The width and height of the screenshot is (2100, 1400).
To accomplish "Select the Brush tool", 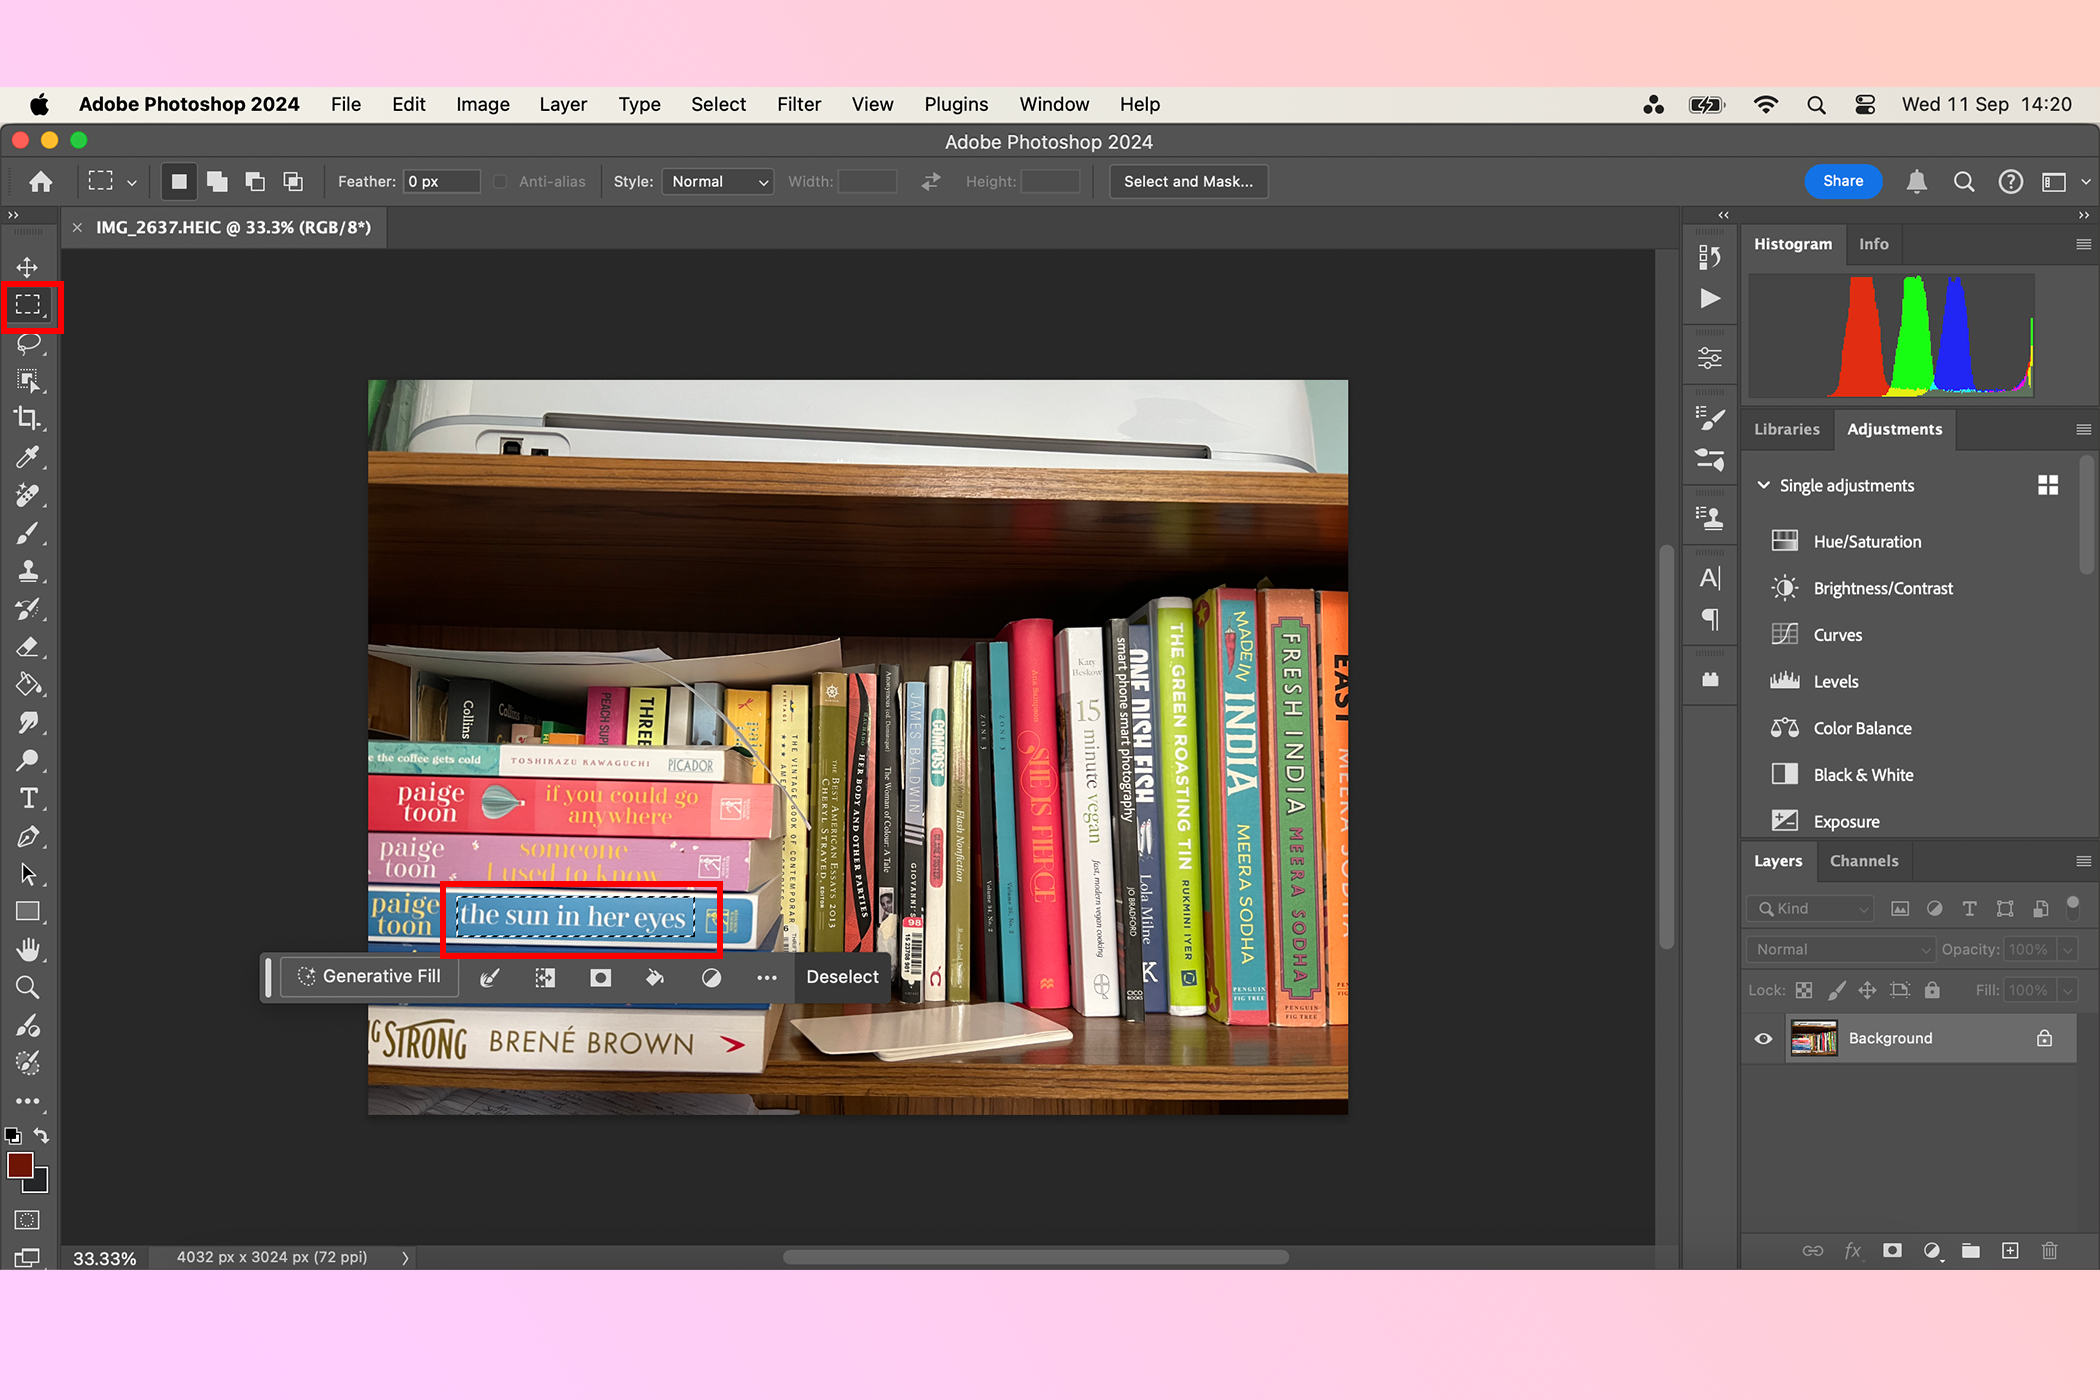I will (28, 533).
